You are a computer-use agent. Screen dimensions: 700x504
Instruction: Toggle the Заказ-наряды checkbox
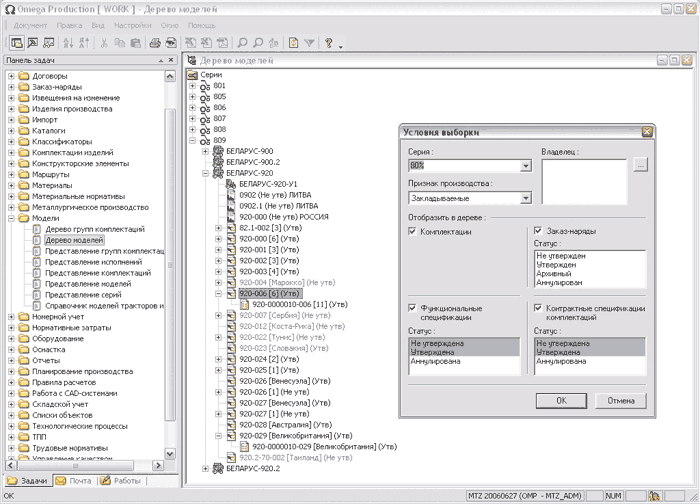[x=538, y=231]
